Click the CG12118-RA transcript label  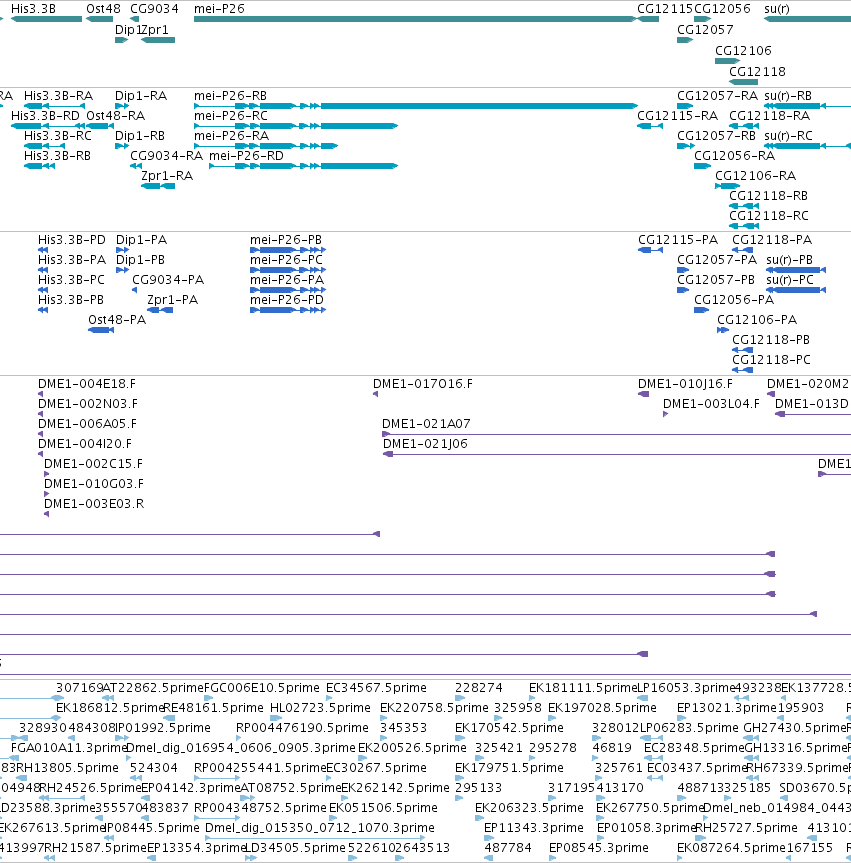770,116
